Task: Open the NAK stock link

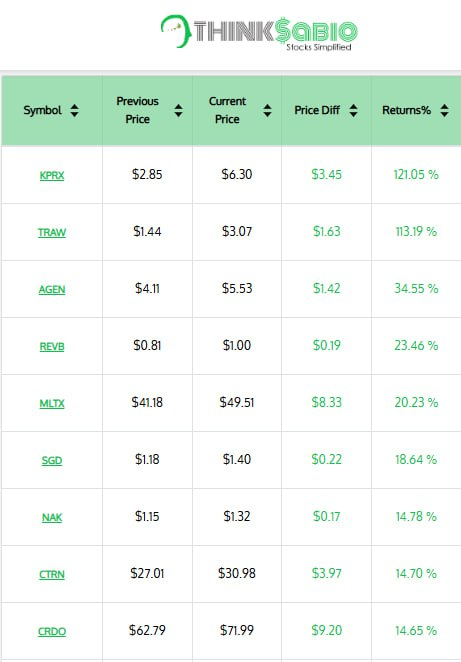Action: [x=52, y=517]
